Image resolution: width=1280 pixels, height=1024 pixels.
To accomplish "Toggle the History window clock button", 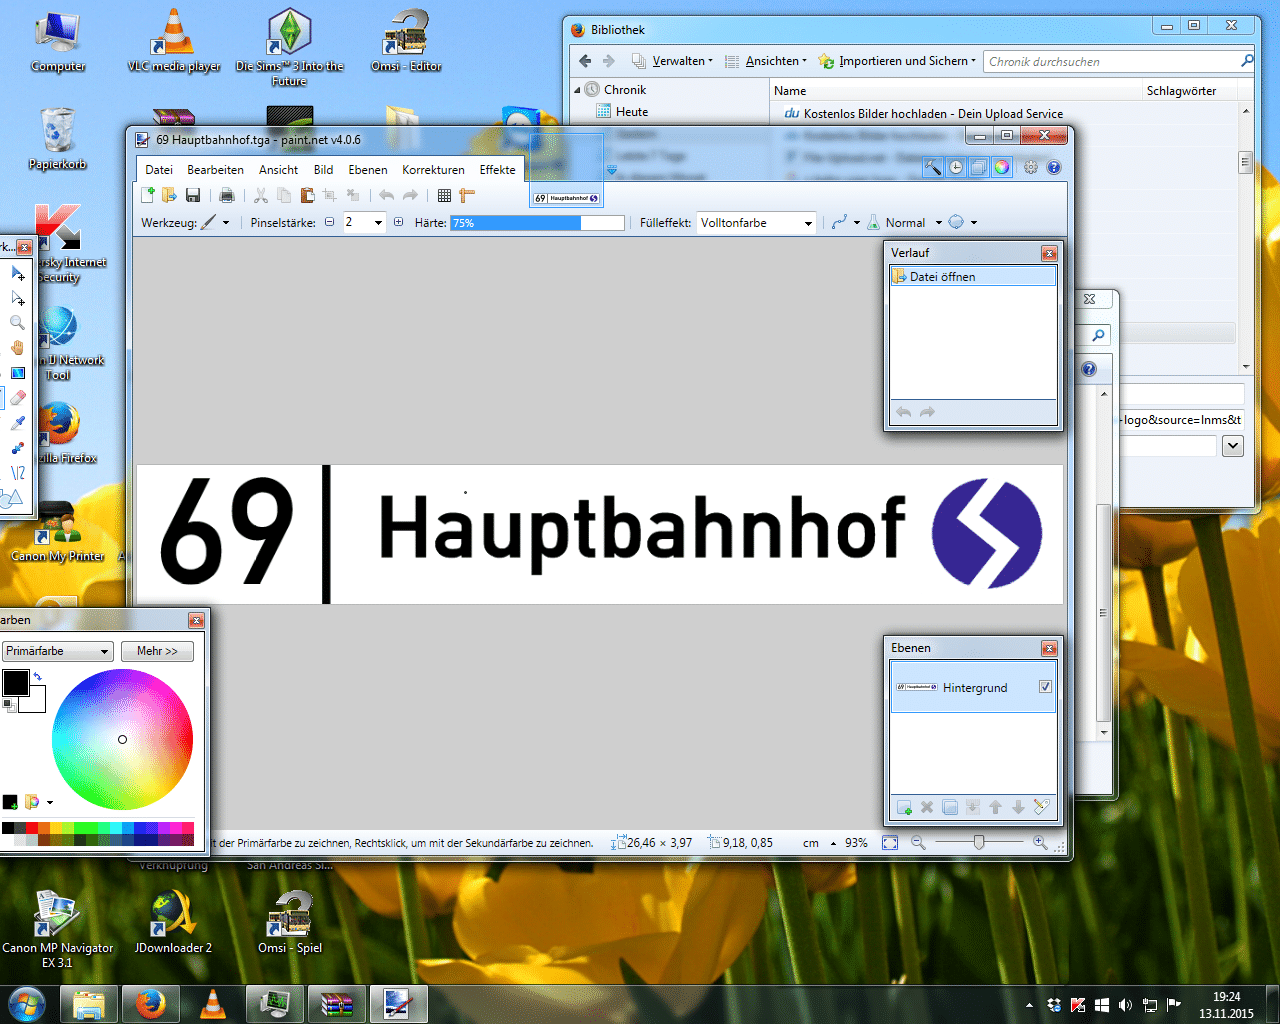I will click(x=956, y=167).
